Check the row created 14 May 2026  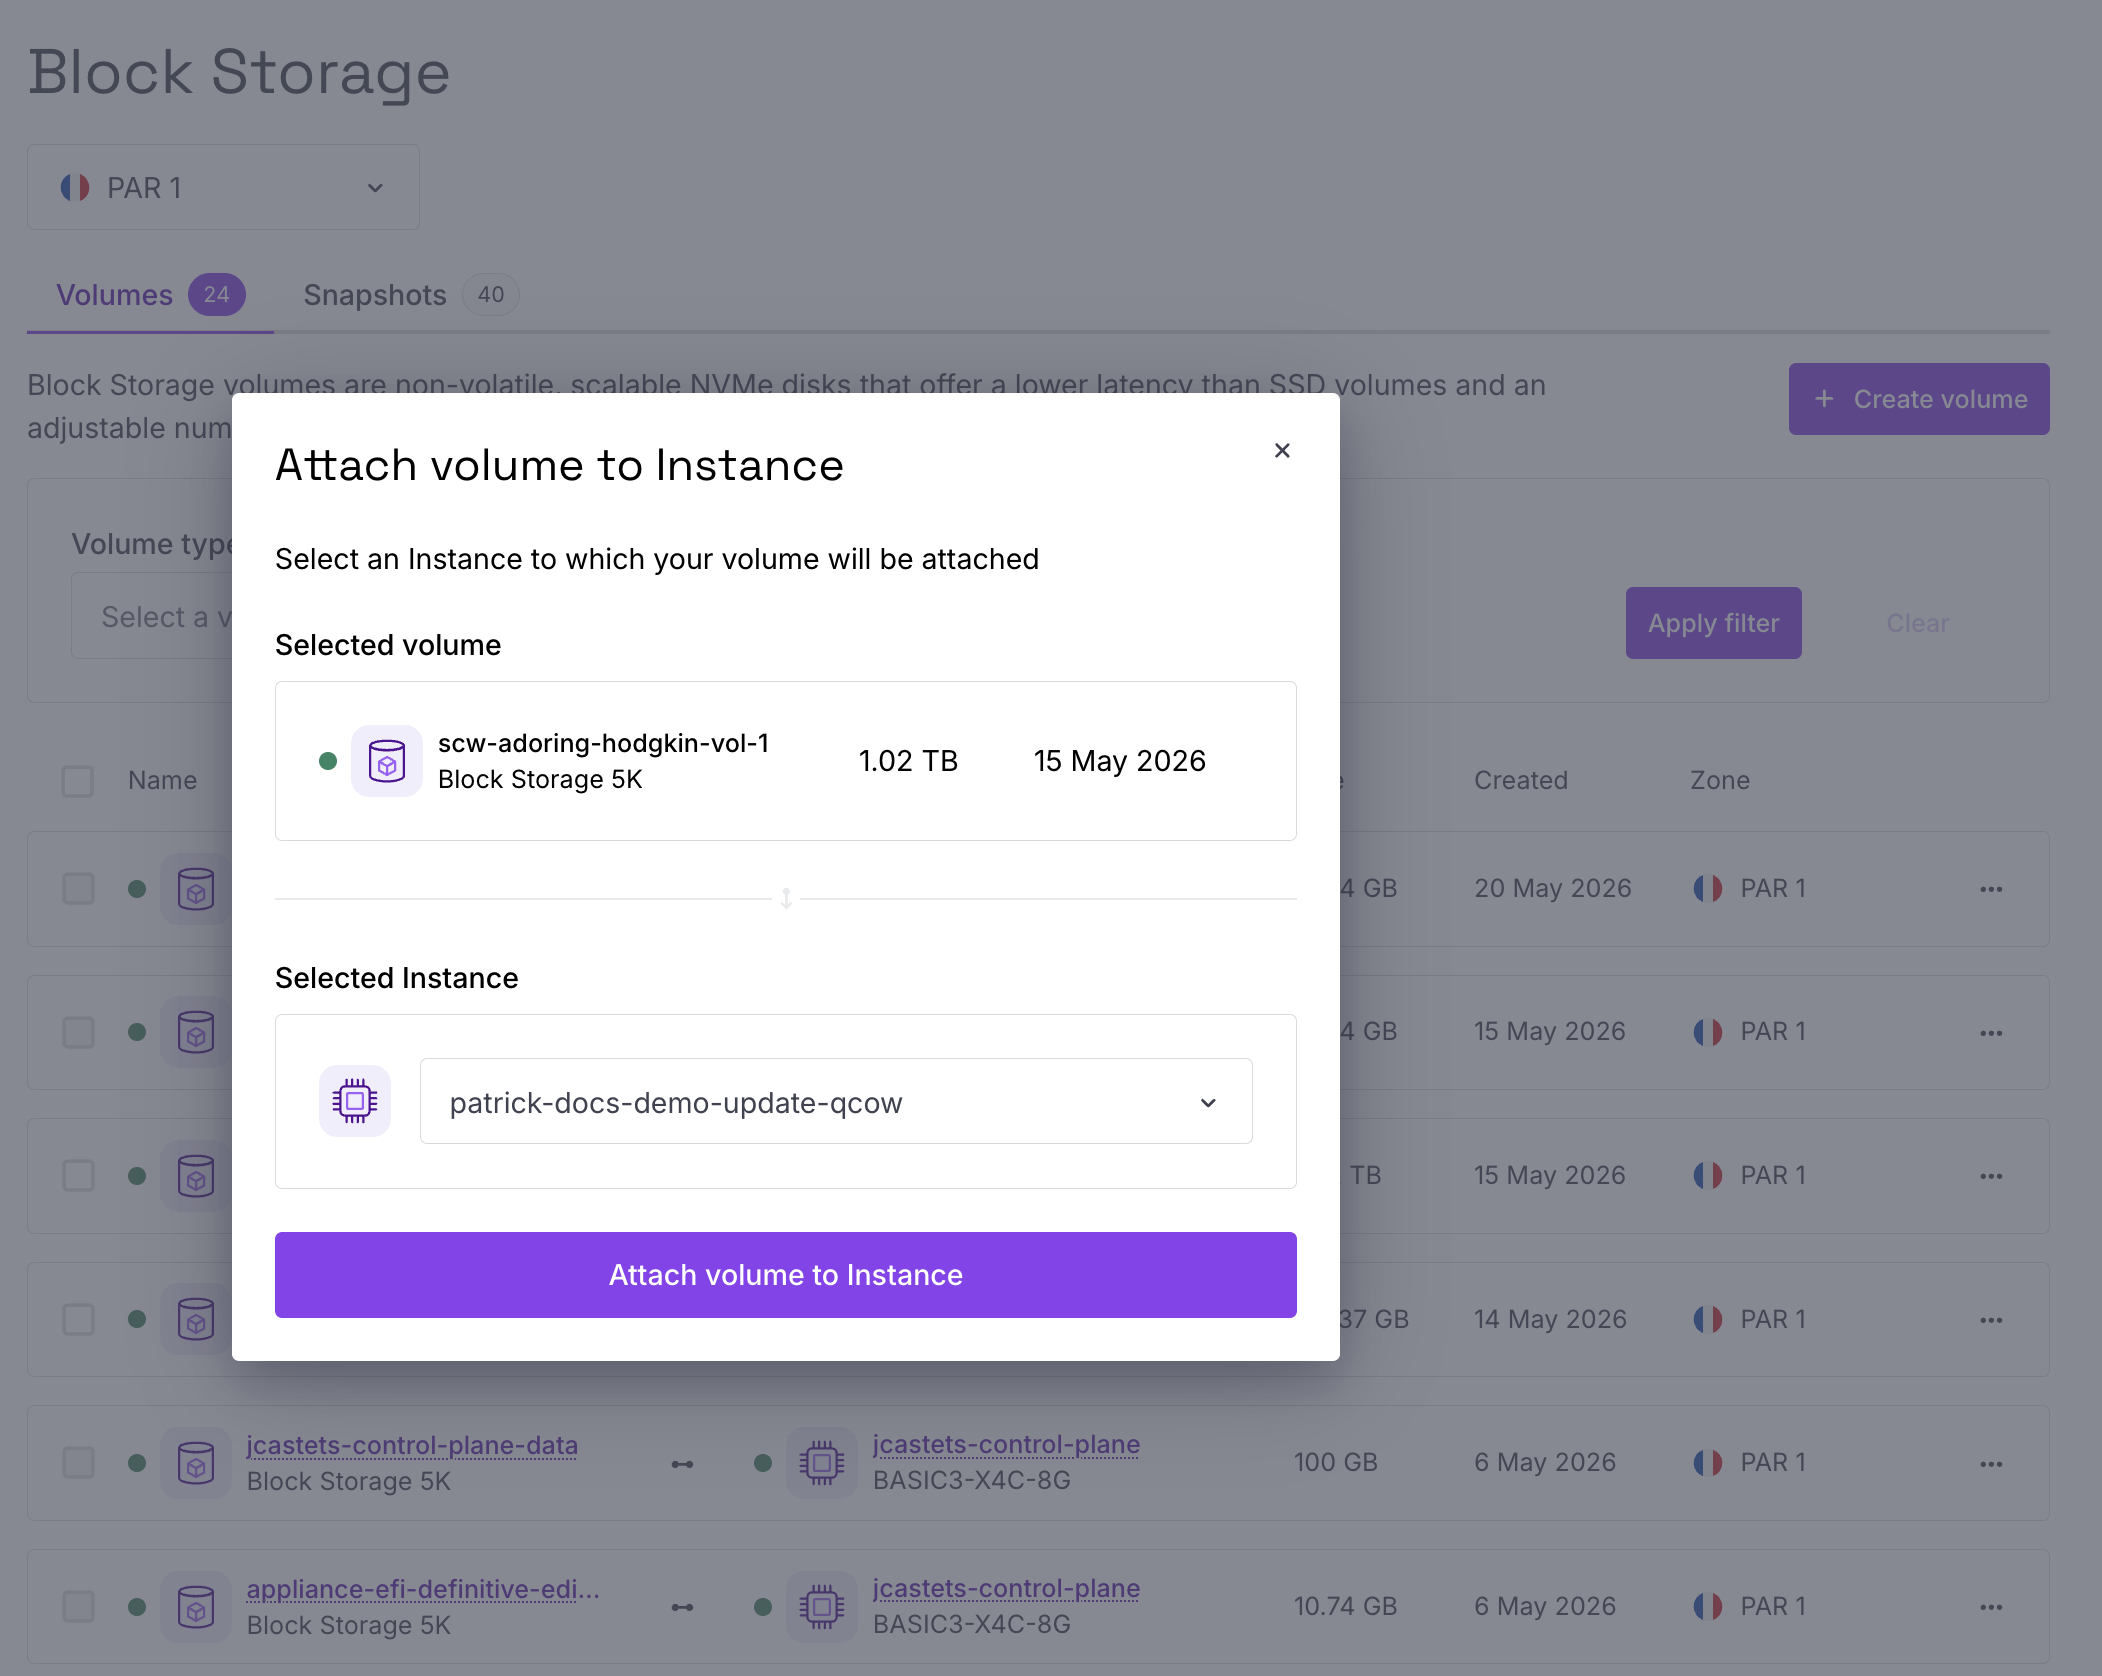pos(78,1320)
